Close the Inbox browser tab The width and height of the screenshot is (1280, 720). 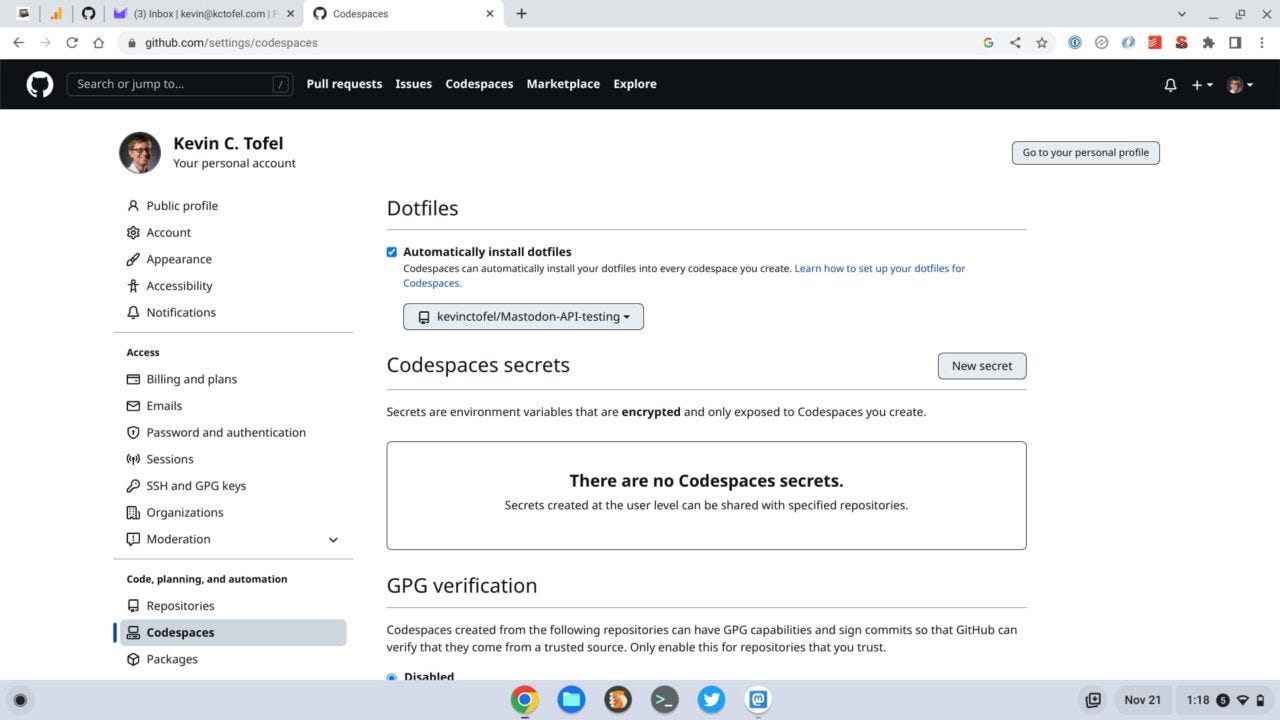(290, 14)
